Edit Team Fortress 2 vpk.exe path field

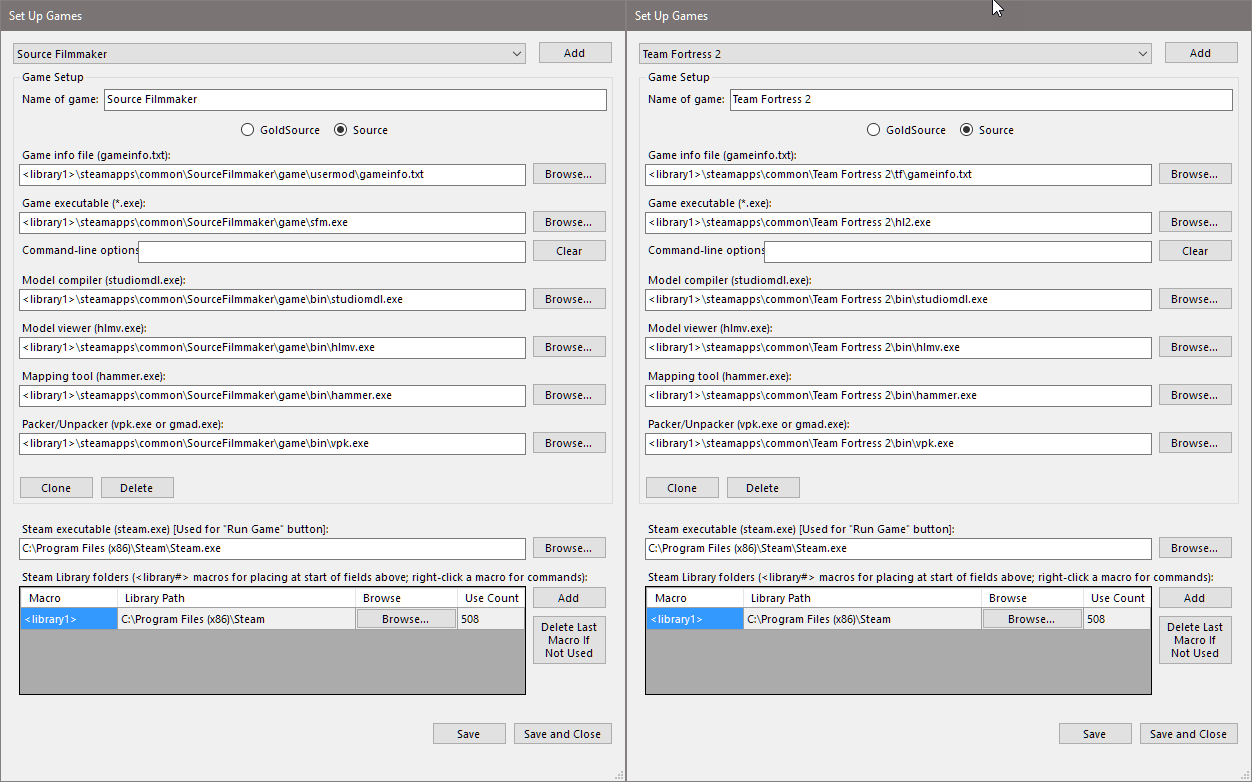pyautogui.click(x=898, y=443)
